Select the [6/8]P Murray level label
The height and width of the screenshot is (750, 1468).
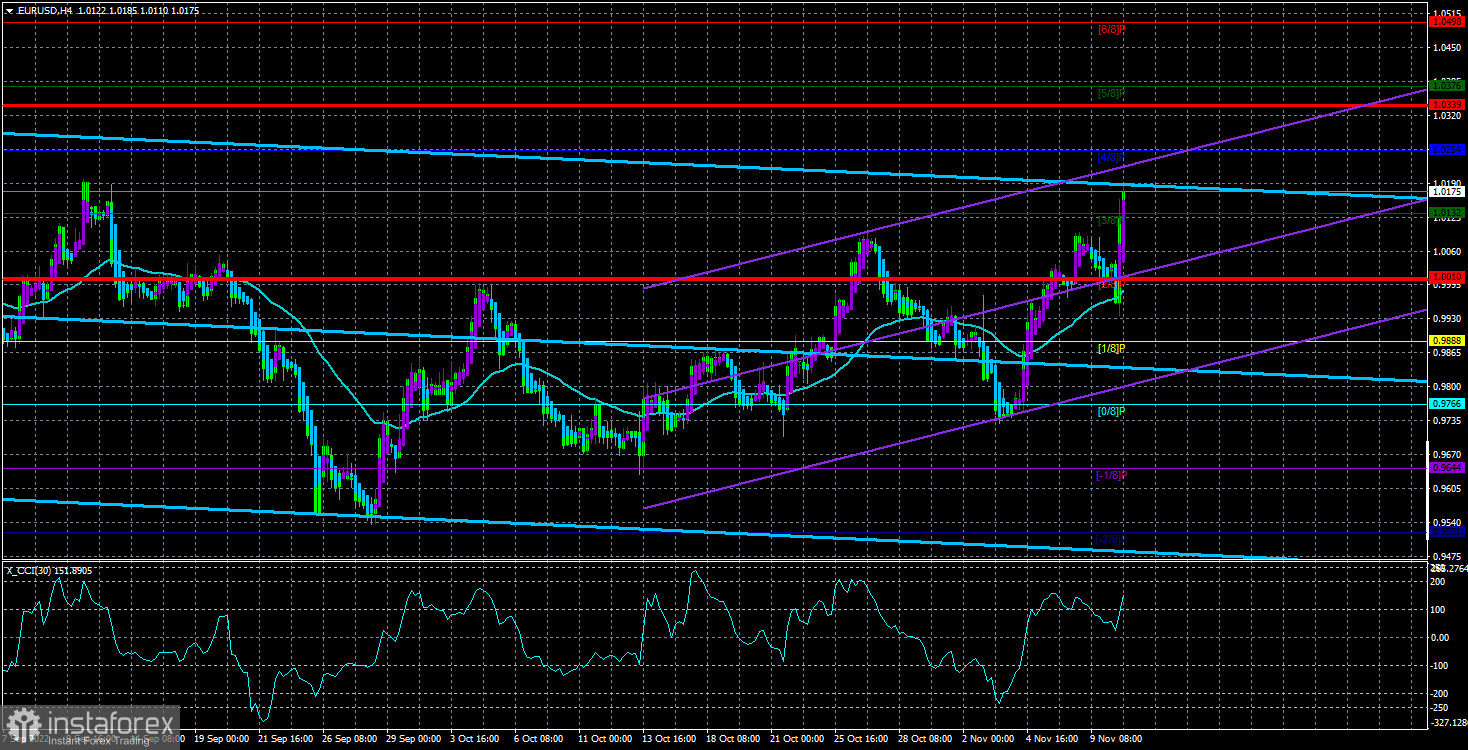[1111, 29]
